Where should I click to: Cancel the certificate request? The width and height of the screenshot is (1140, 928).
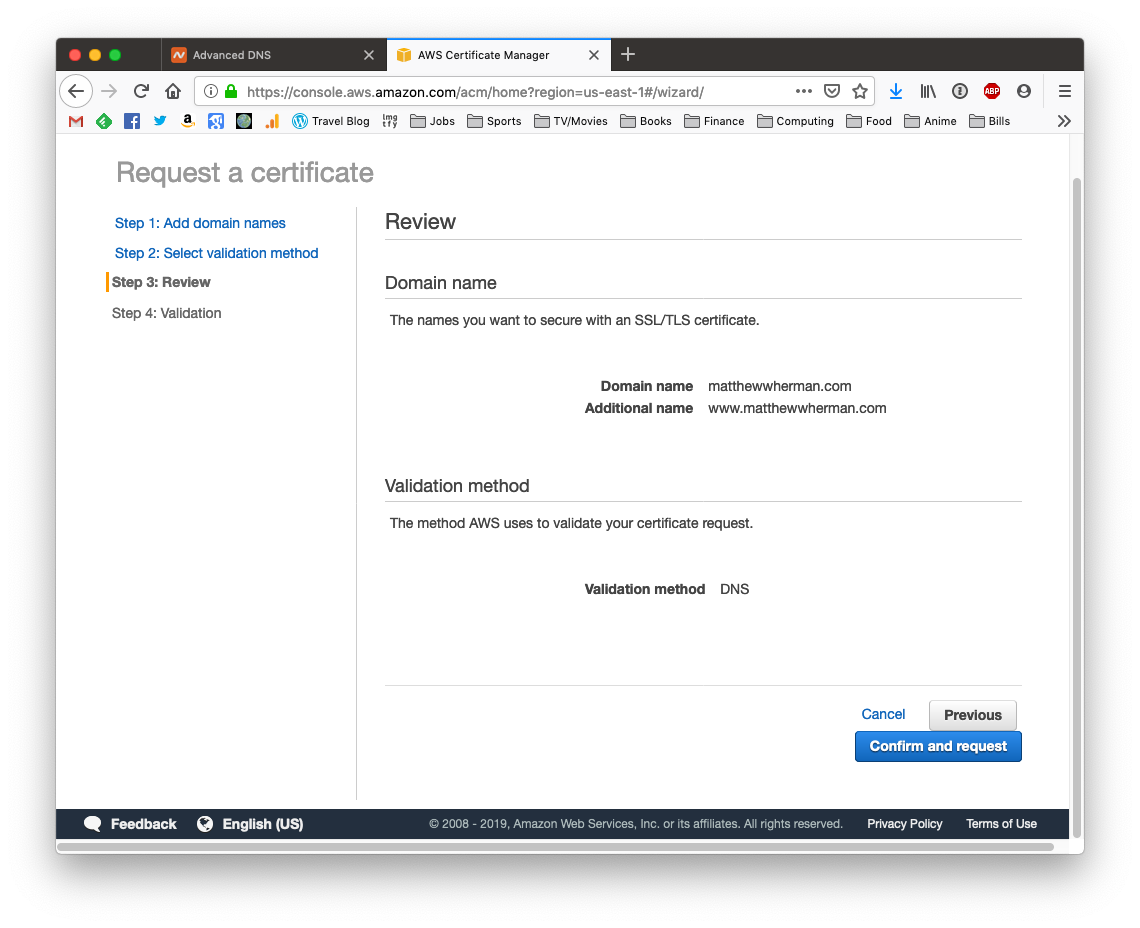point(883,714)
